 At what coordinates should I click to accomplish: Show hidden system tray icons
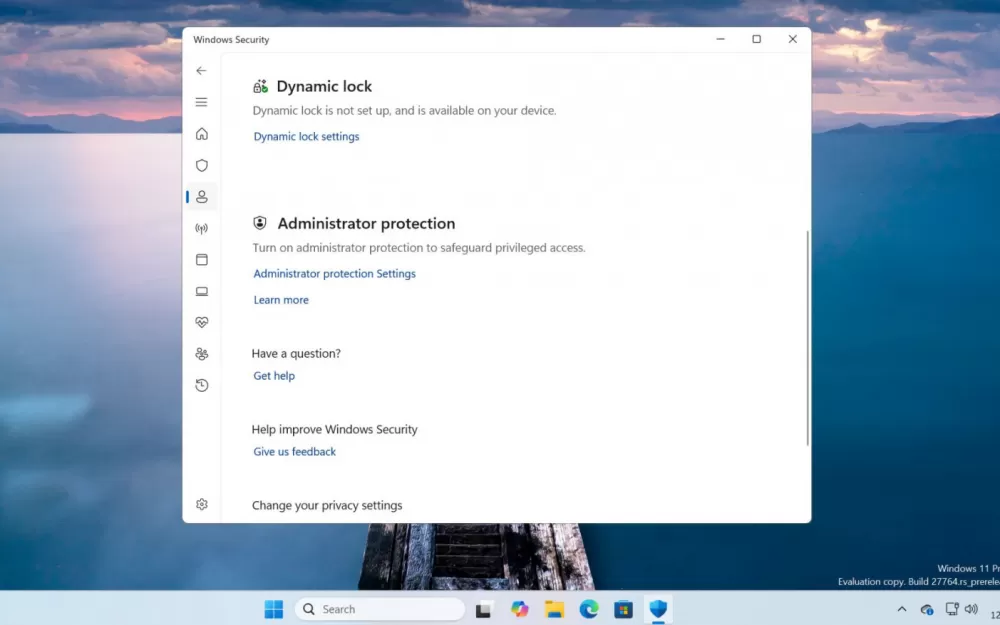click(x=902, y=609)
